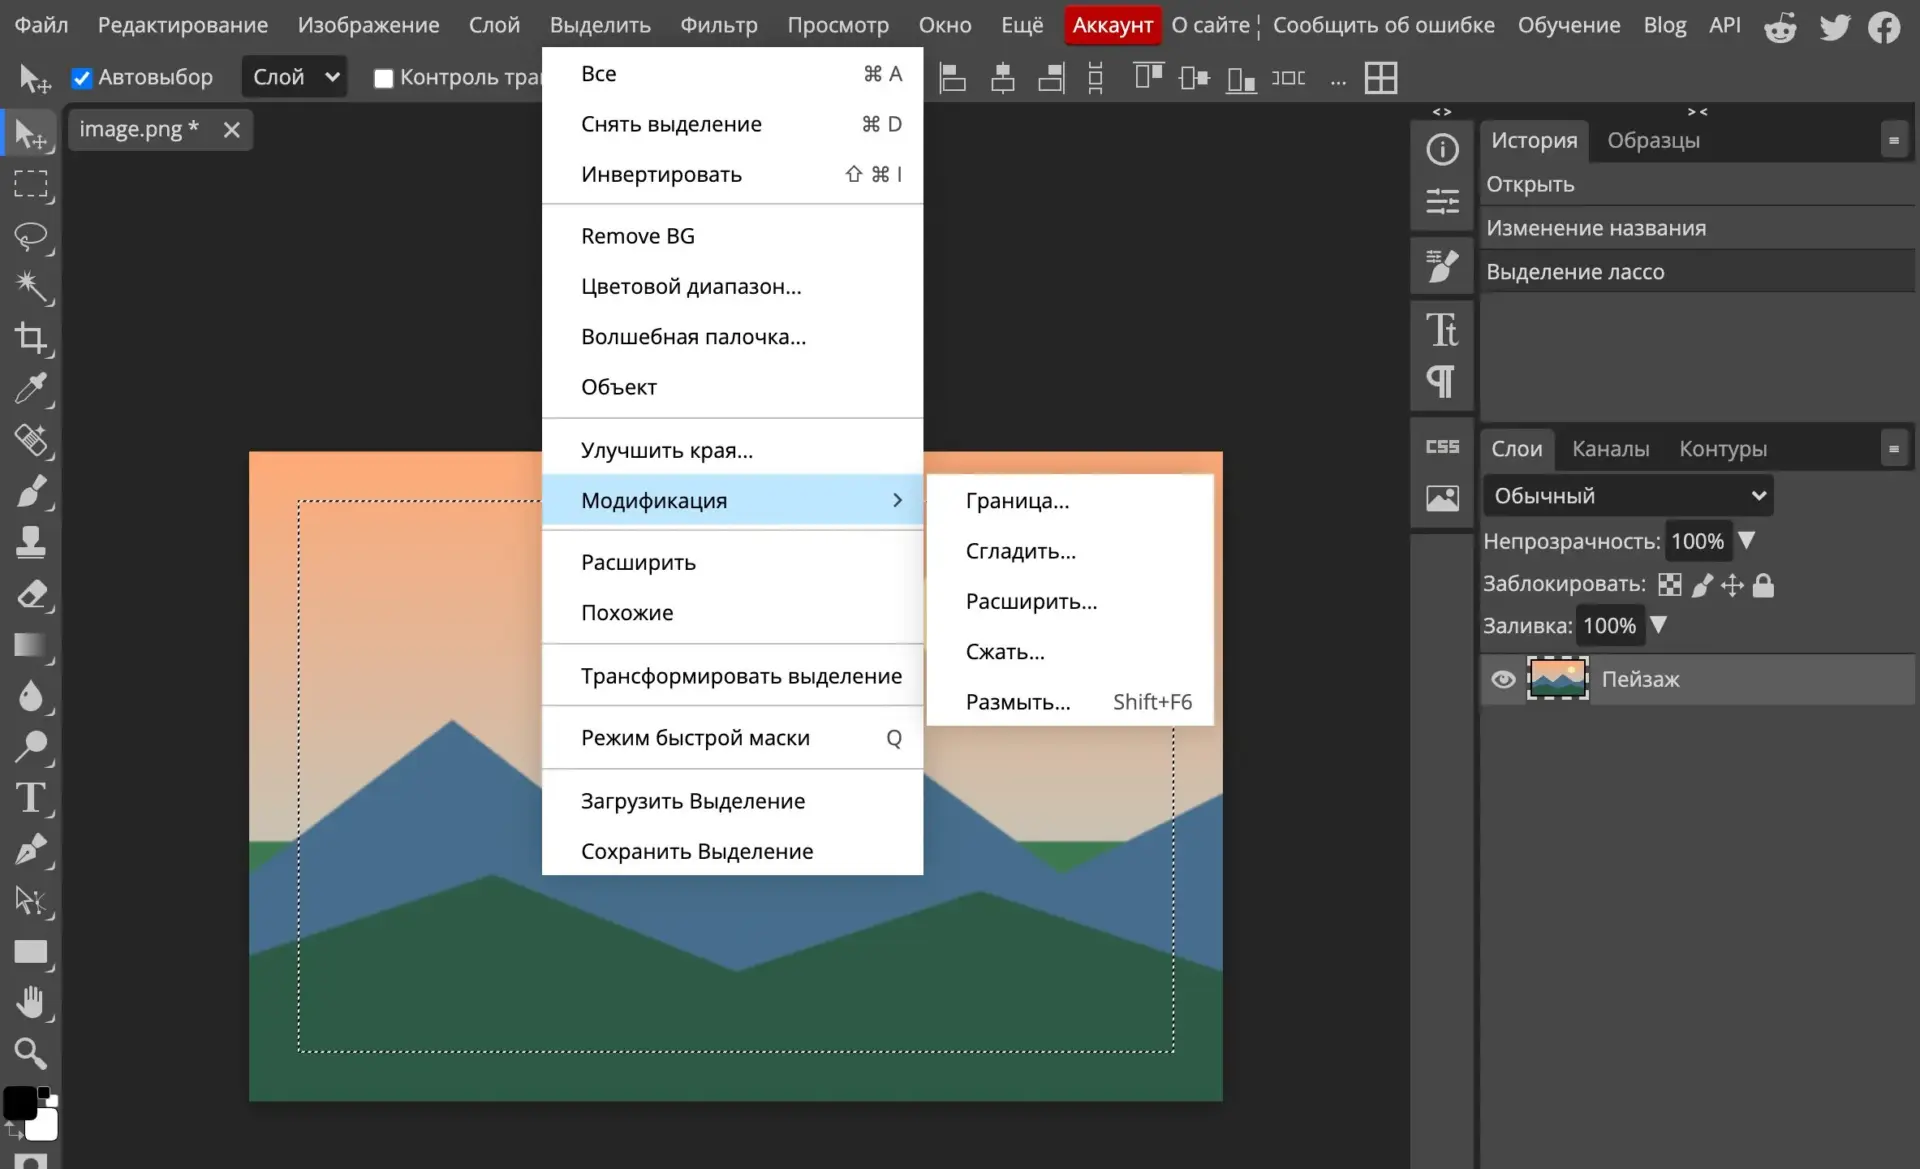Click the black foreground color swatch
1920x1169 pixels.
(19, 1102)
